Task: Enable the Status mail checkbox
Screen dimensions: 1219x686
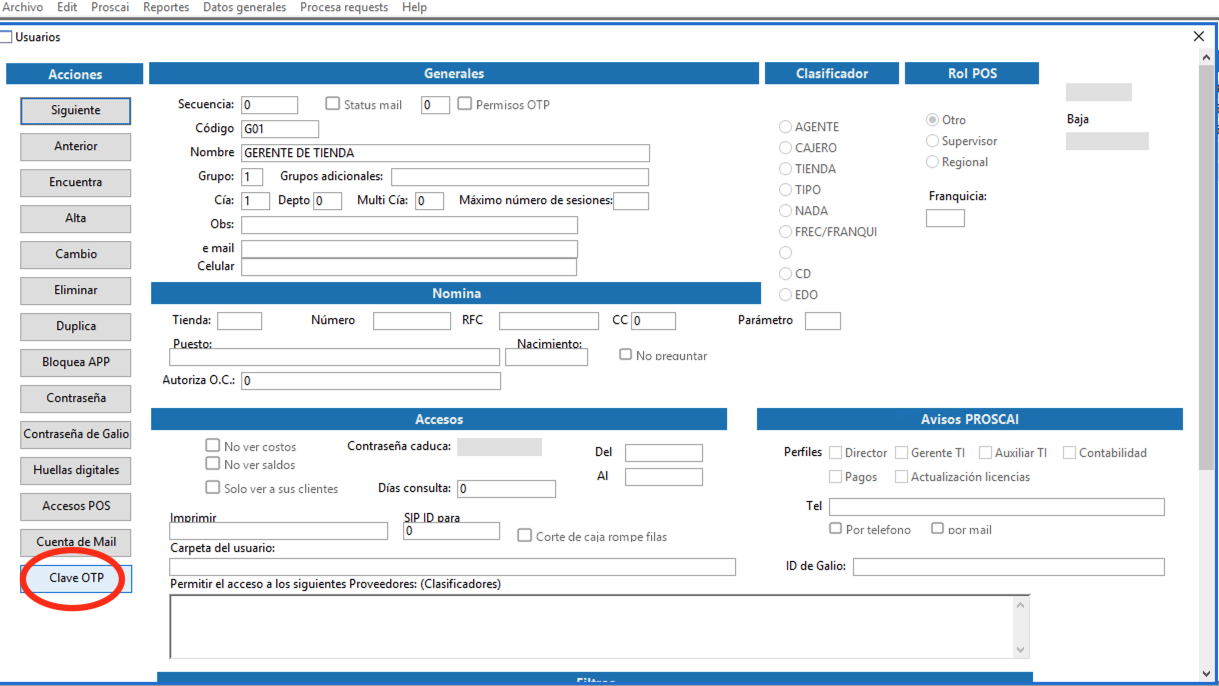Action: coord(334,104)
